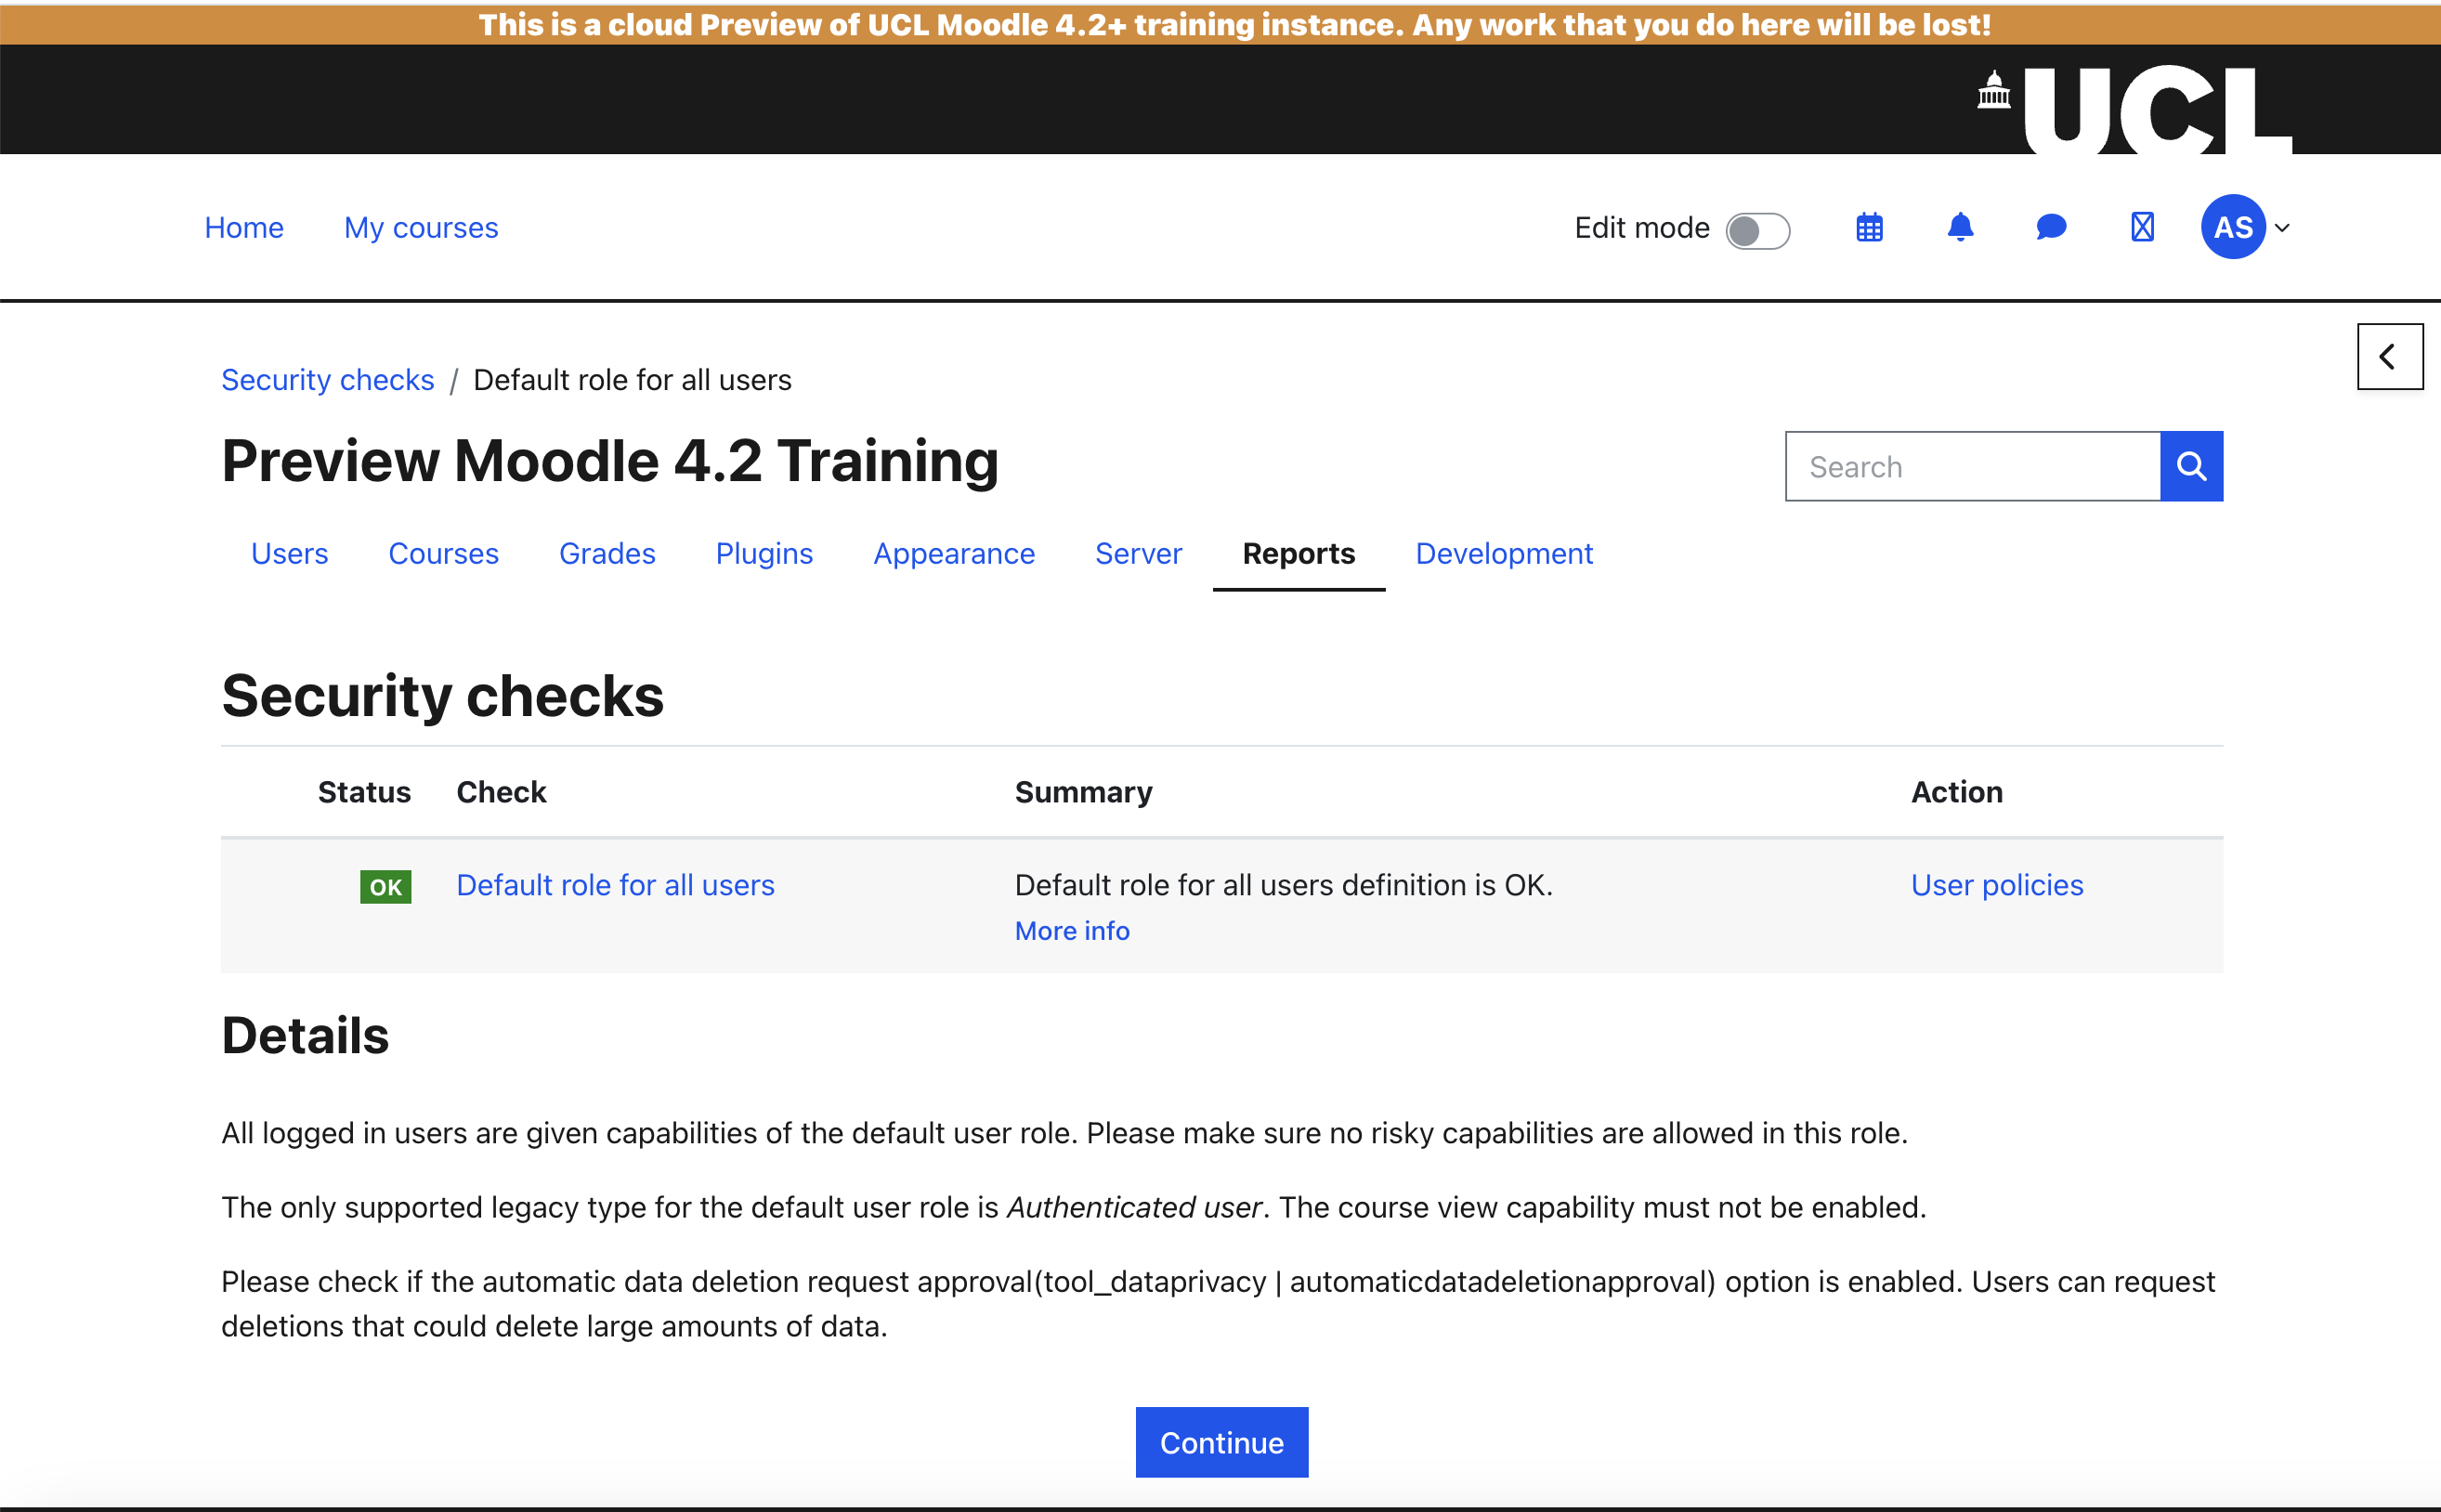Switch to the Development tab
Viewport: 2441px width, 1512px height.
click(1504, 554)
